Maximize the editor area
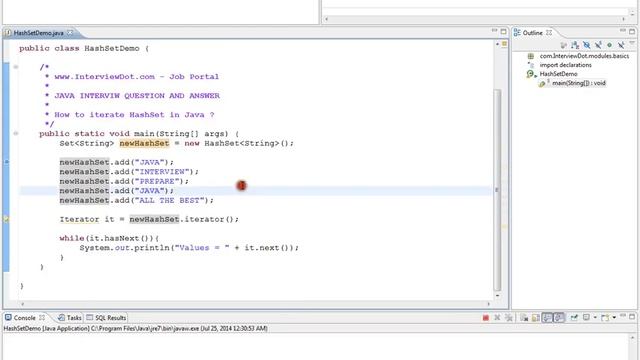This screenshot has height=360, width=640. pos(504,31)
